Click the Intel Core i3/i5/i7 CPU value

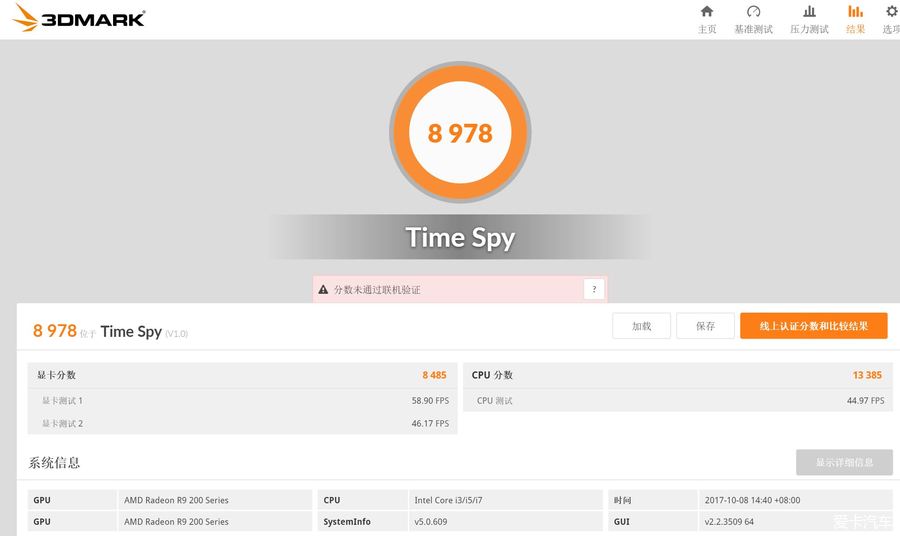(448, 500)
